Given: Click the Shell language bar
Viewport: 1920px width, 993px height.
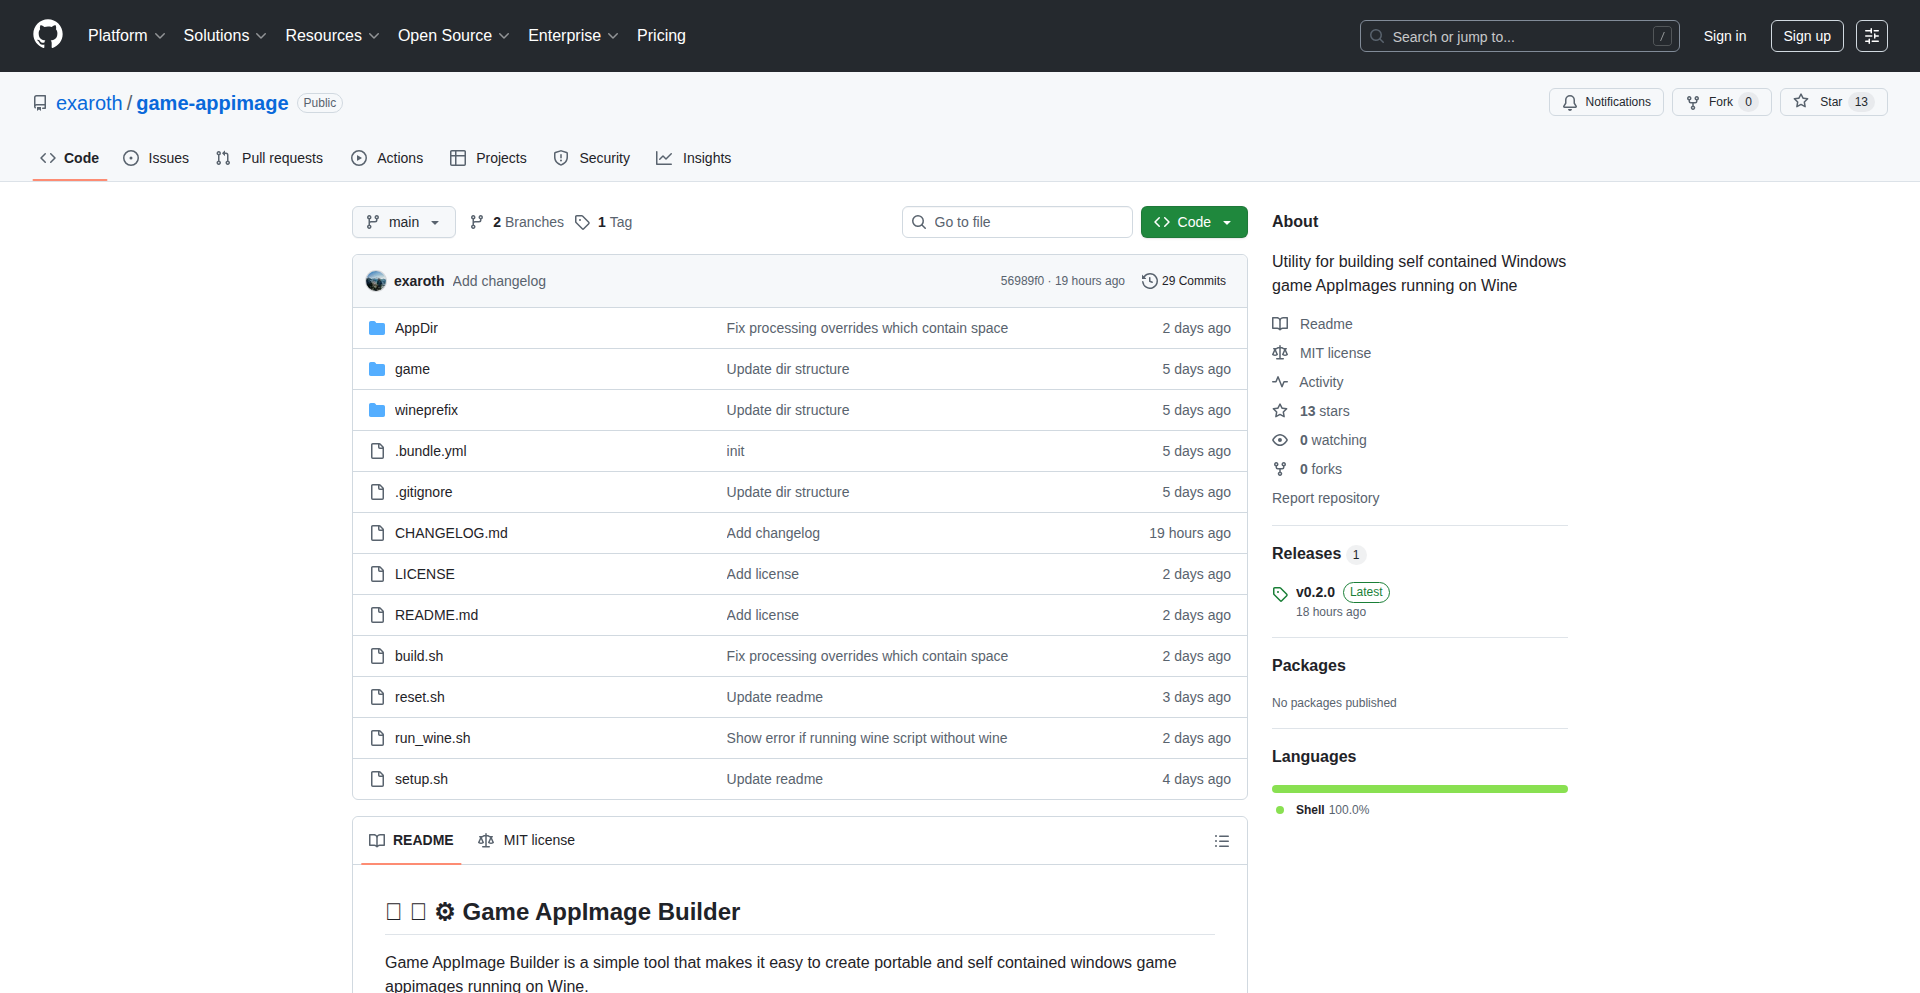Looking at the screenshot, I should [1420, 789].
